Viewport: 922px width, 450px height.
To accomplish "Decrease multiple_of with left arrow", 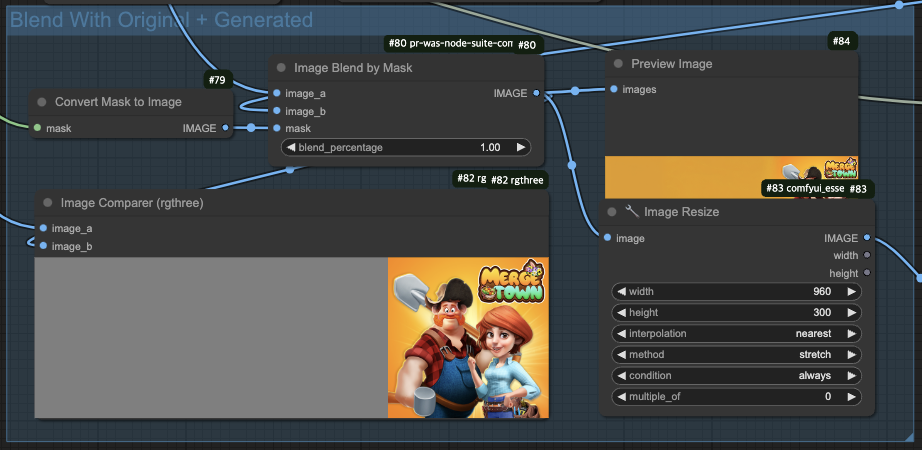I will (x=621, y=396).
